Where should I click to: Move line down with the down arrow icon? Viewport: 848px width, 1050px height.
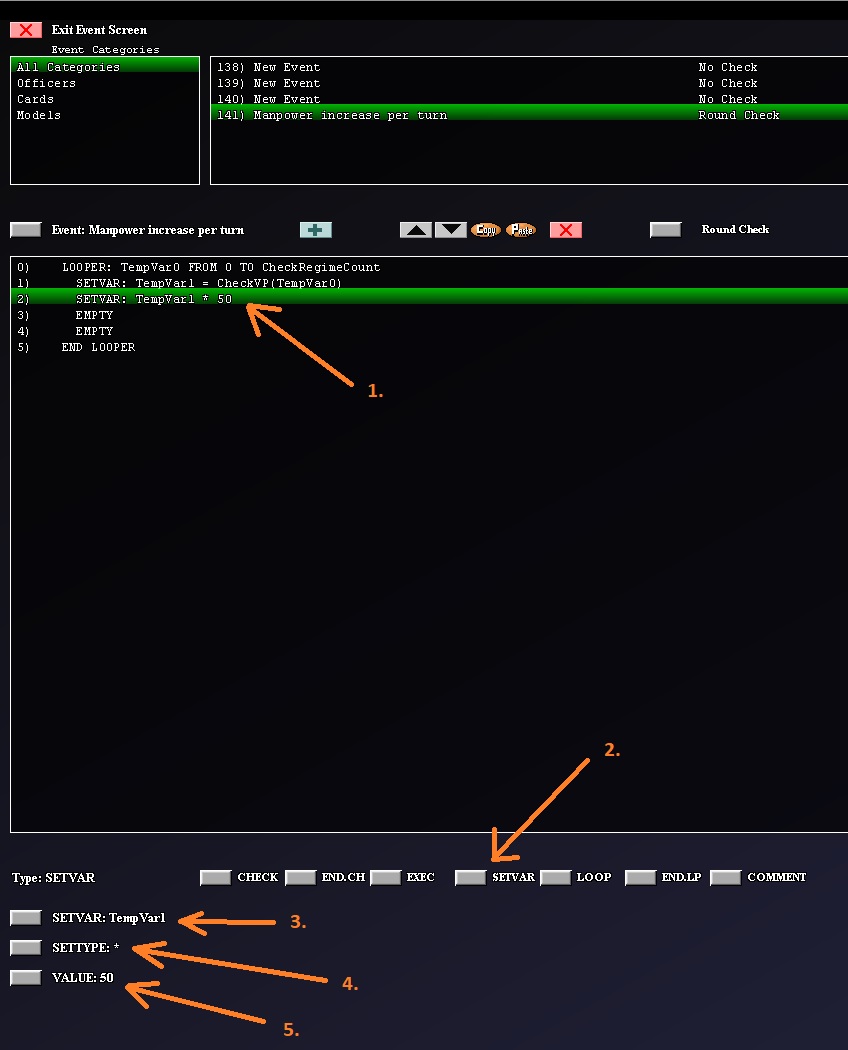pos(451,230)
